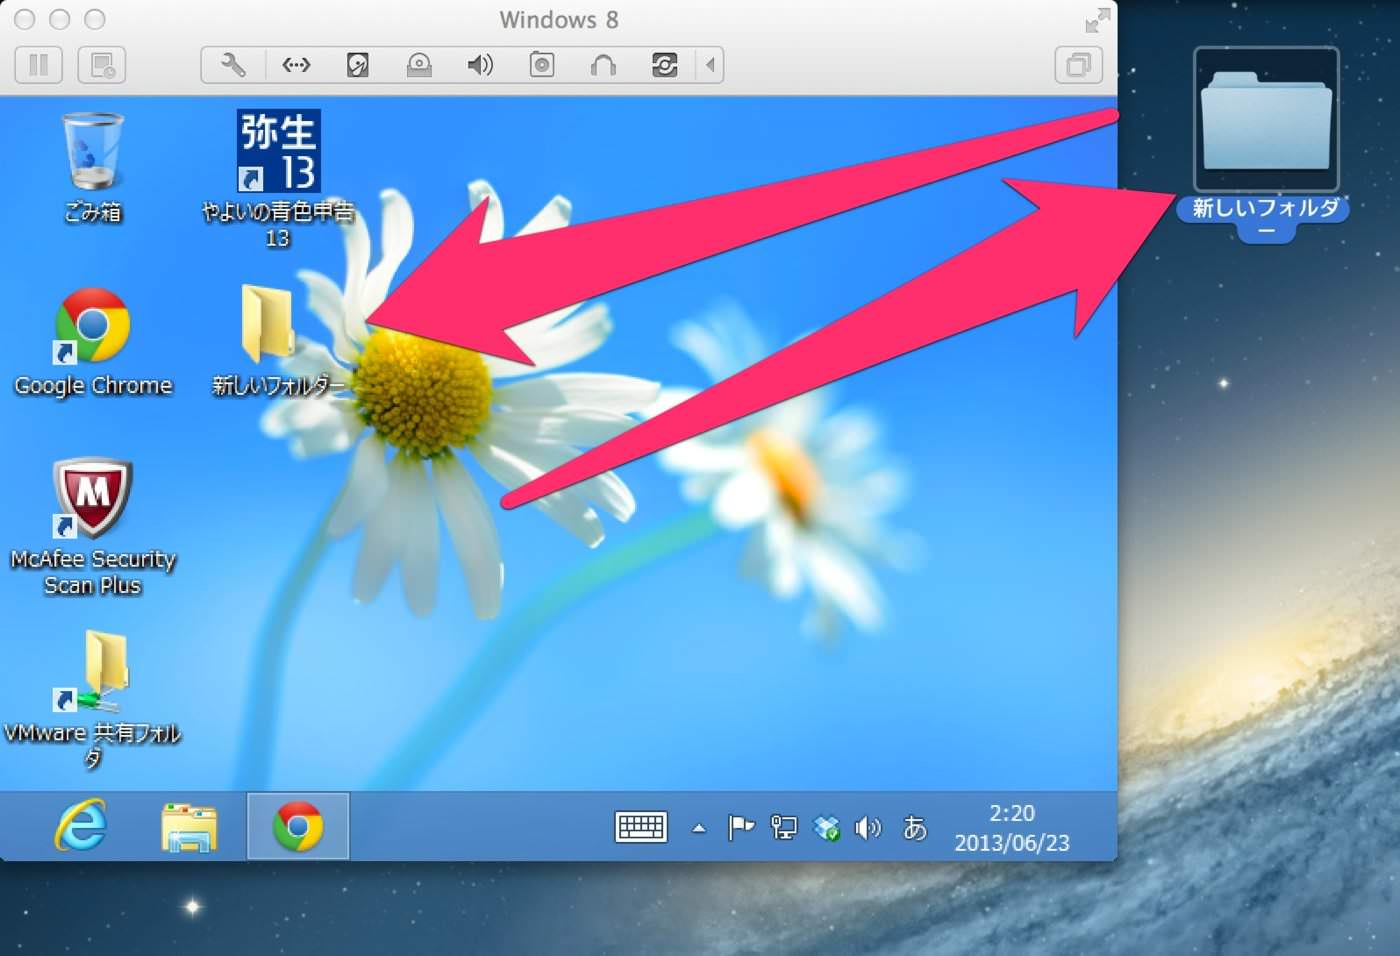Select the 新しいフォルダー folder on the Mac desktop
Viewport: 1400px width, 956px height.
tap(1266, 145)
